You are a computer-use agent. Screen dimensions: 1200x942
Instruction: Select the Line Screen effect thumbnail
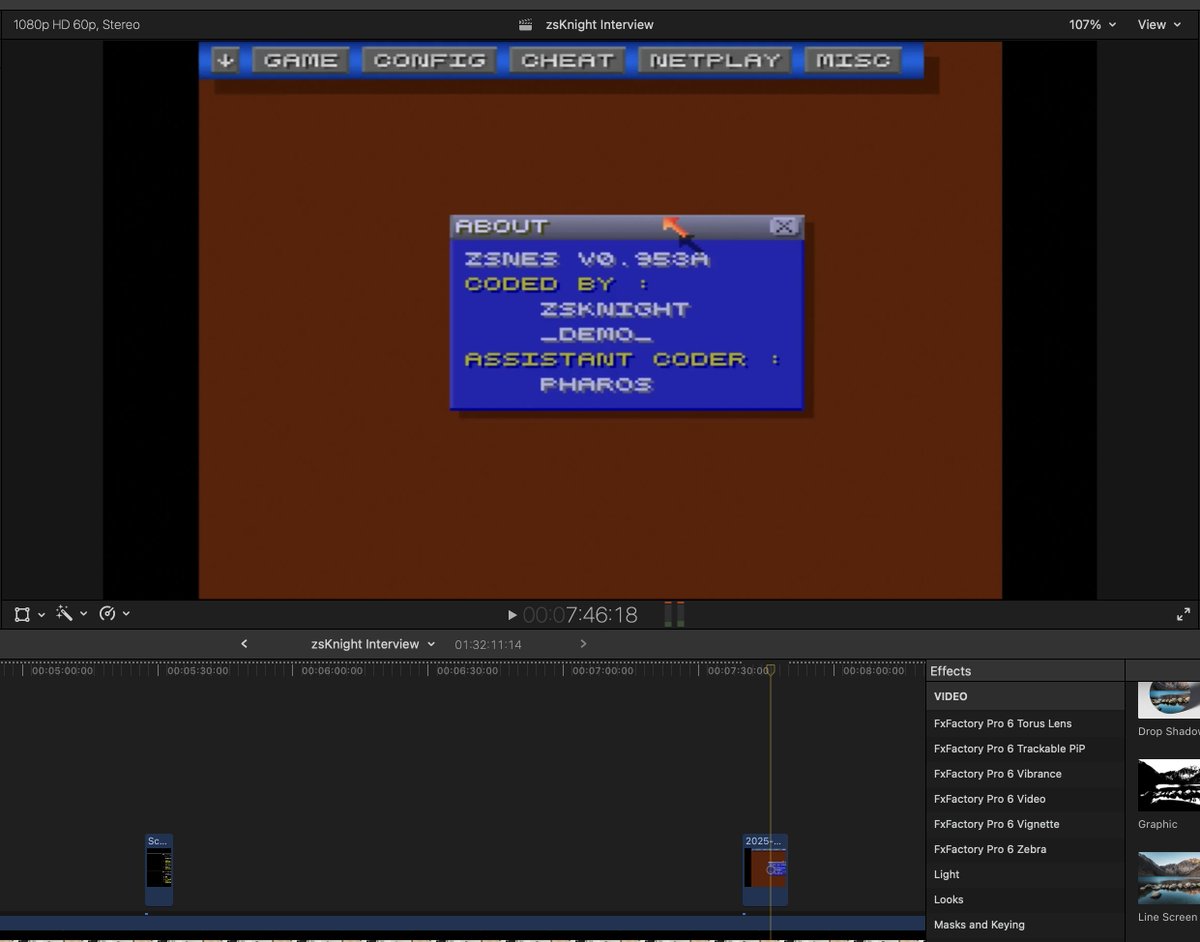1169,878
